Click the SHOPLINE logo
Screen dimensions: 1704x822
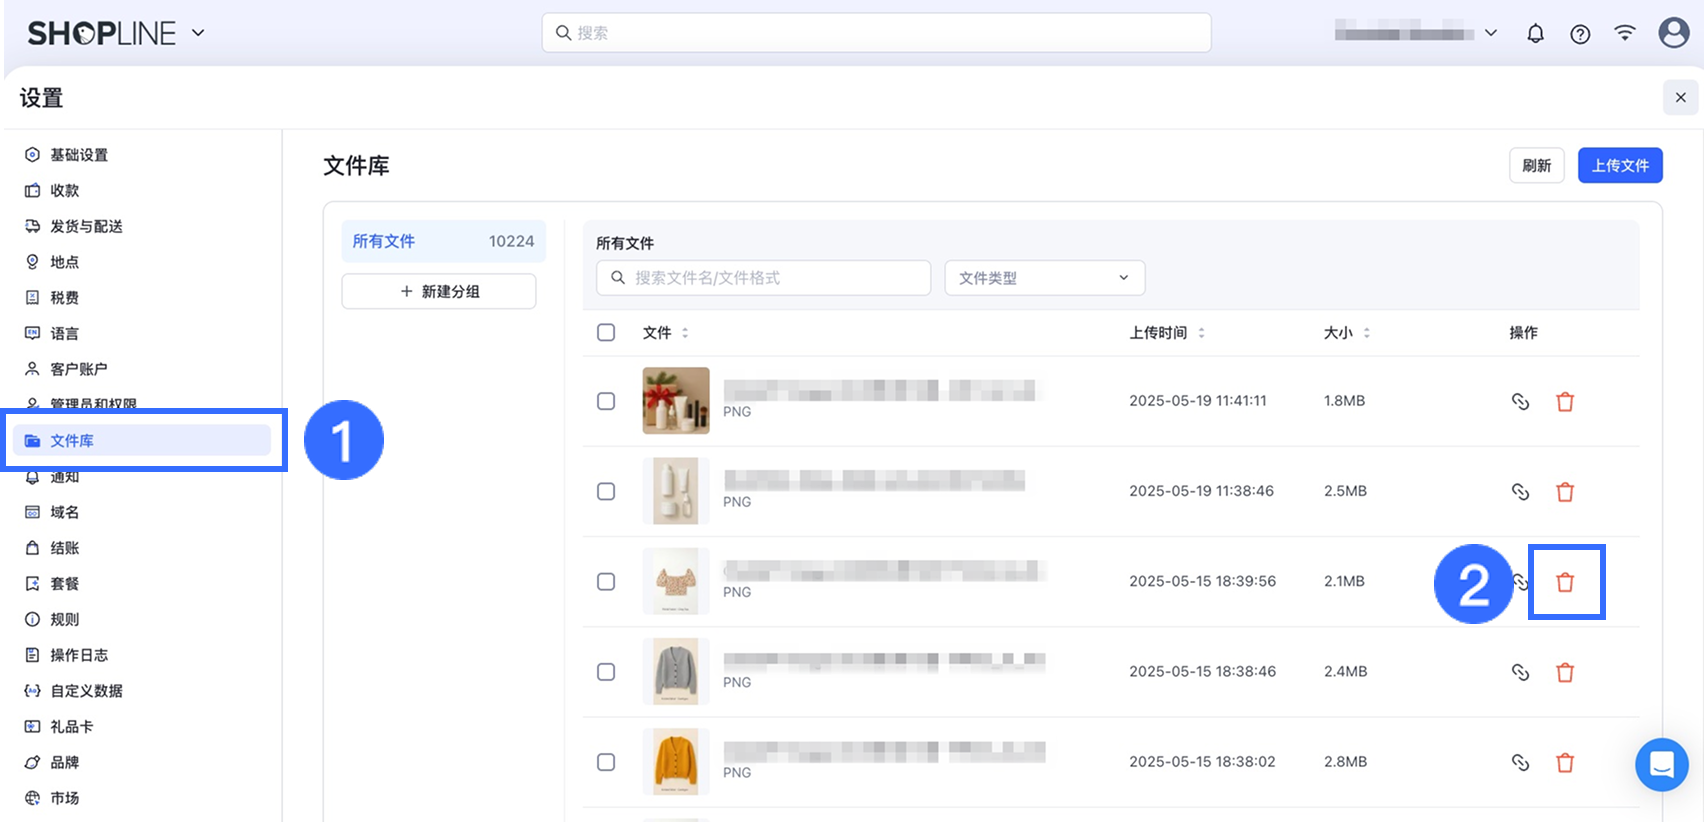(101, 33)
